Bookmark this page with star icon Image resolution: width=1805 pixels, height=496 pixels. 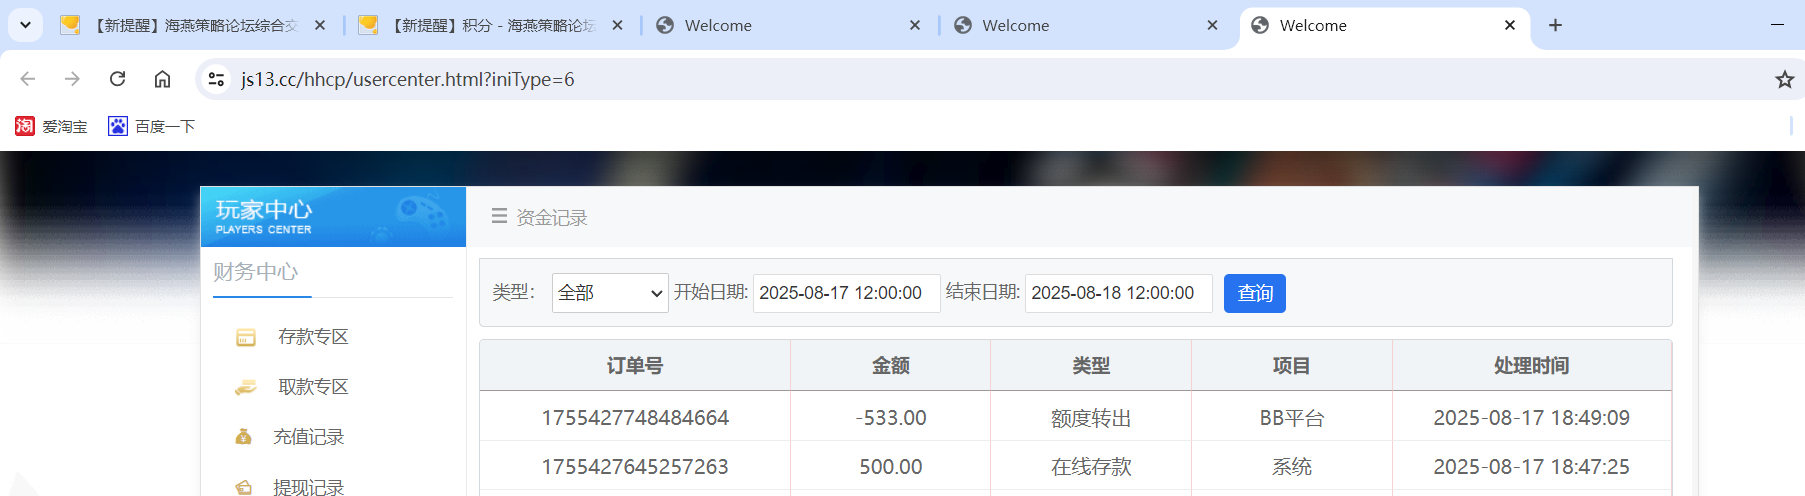pyautogui.click(x=1784, y=79)
